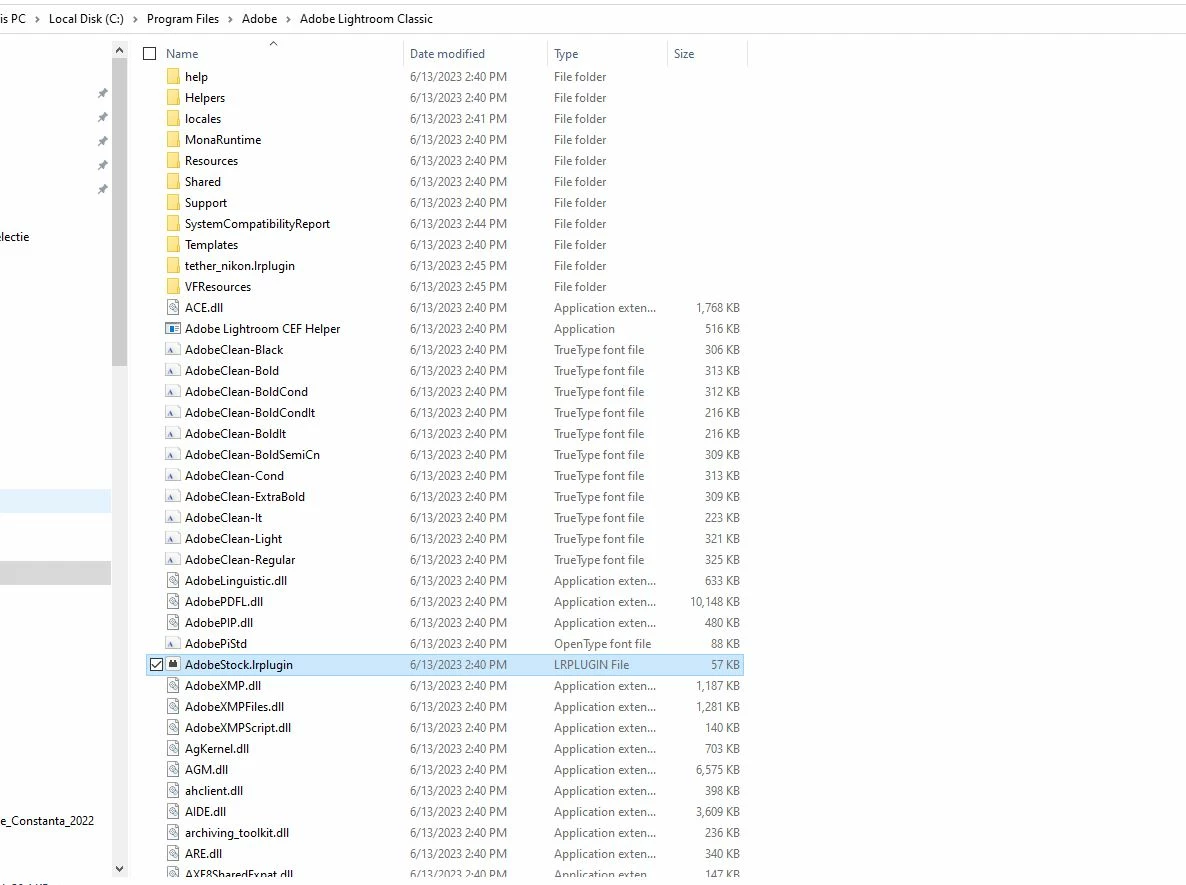Open Local Disk (C:) in breadcrumb
The width and height of the screenshot is (1186, 885).
tap(86, 19)
